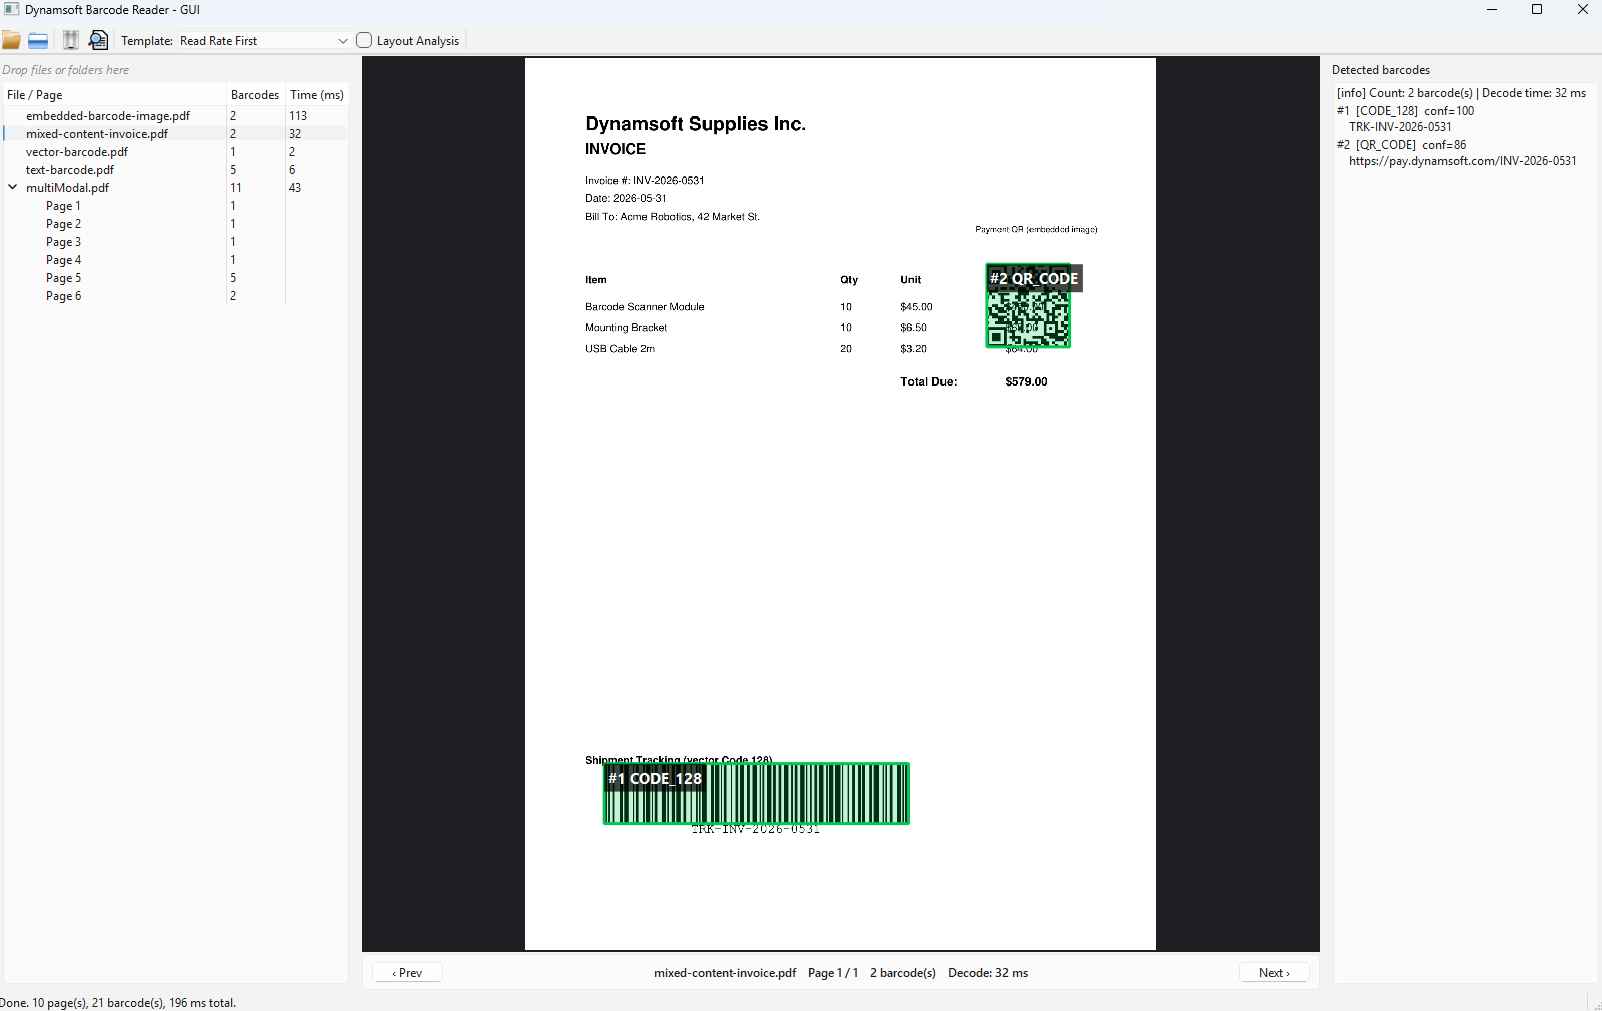Click barcode count 11 for multiModal.pdf
1602x1011 pixels.
point(236,188)
